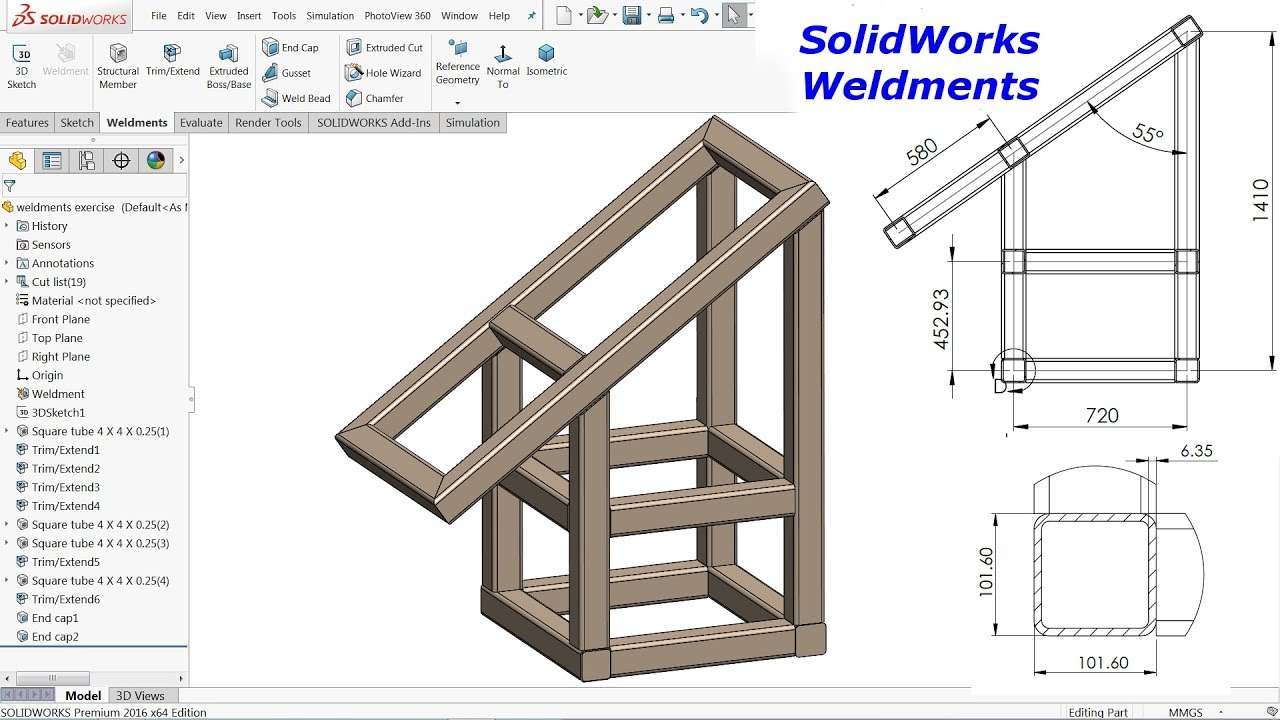Select the Model tab
This screenshot has height=720, width=1280.
pos(83,695)
